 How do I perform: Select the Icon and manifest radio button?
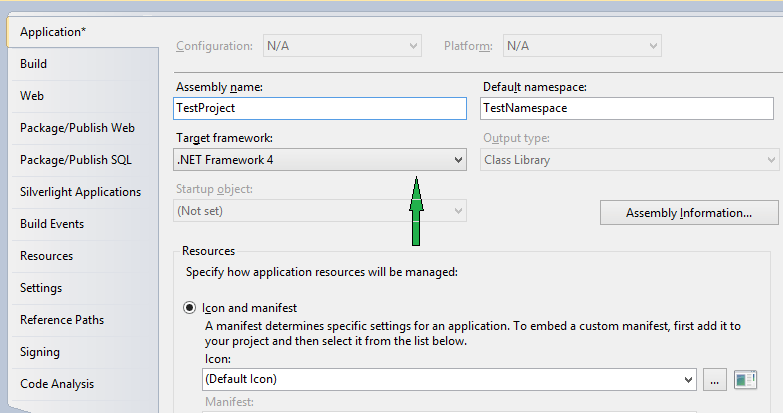pyautogui.click(x=190, y=308)
